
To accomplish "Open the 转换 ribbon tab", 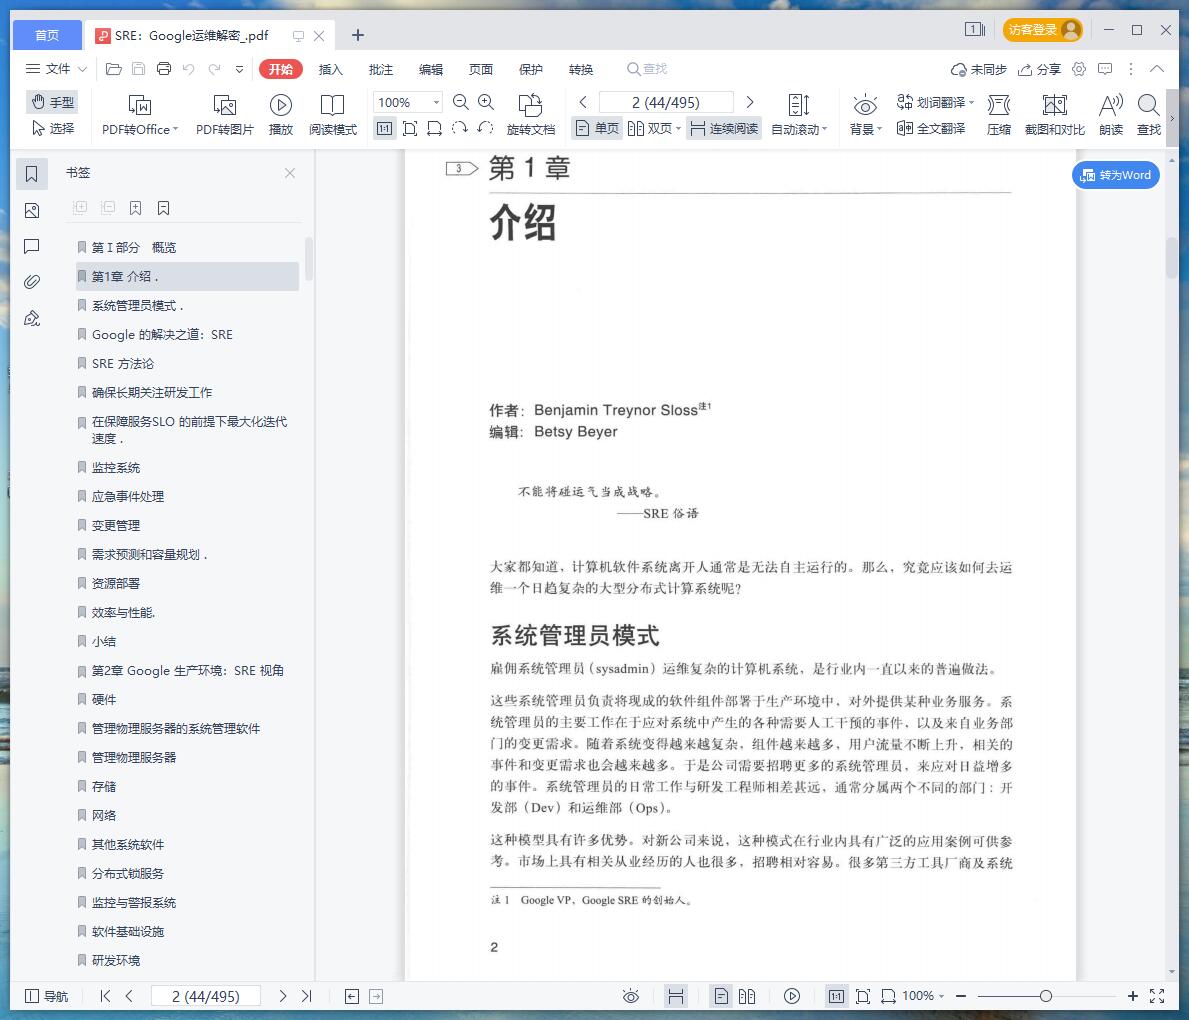I will point(581,69).
